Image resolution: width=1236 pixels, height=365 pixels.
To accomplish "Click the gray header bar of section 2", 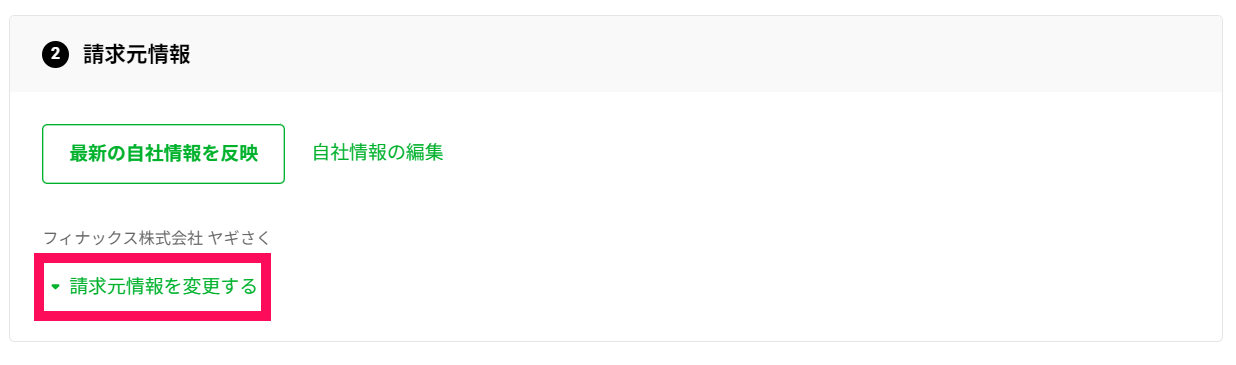I will pos(616,54).
